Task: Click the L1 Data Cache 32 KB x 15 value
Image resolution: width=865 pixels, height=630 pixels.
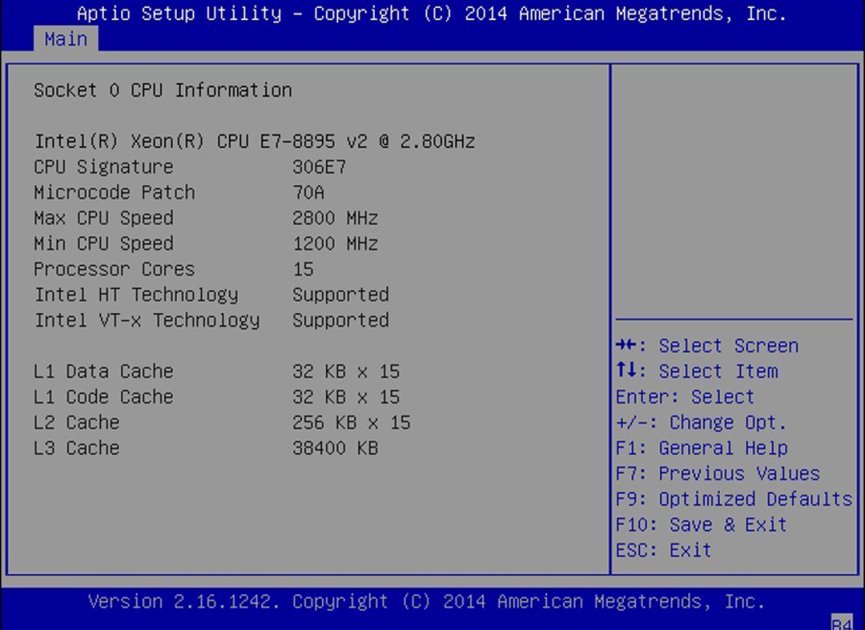Action: coord(346,371)
